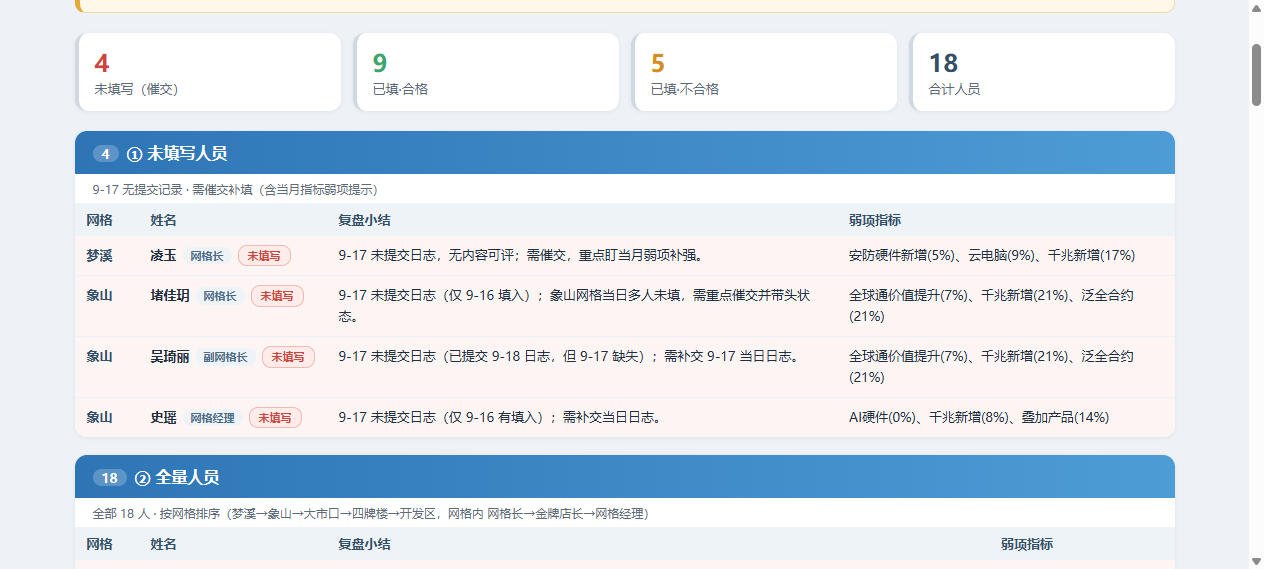
Task: Click the 复盘小结 column header in first table
Action: pos(364,220)
